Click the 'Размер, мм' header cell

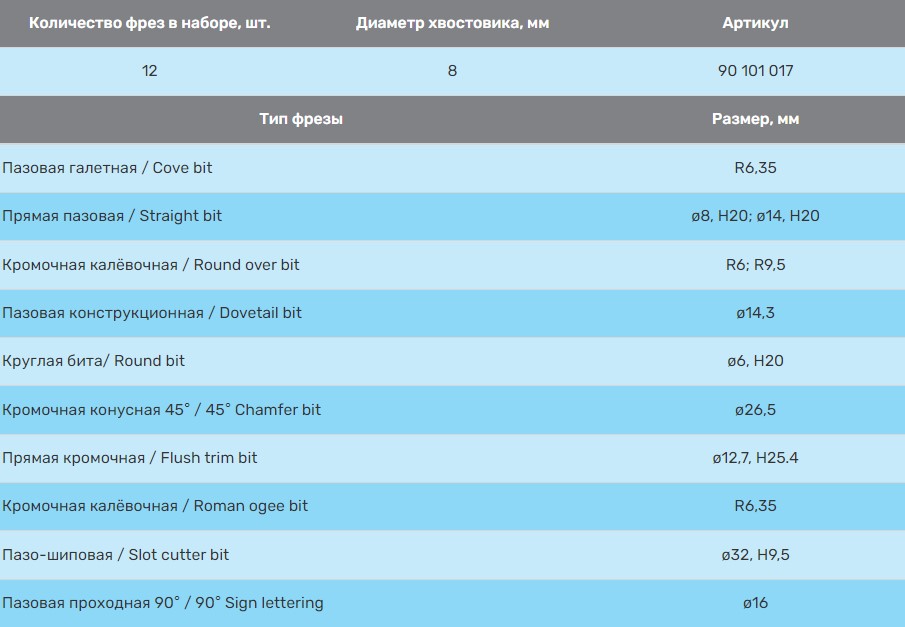755,119
